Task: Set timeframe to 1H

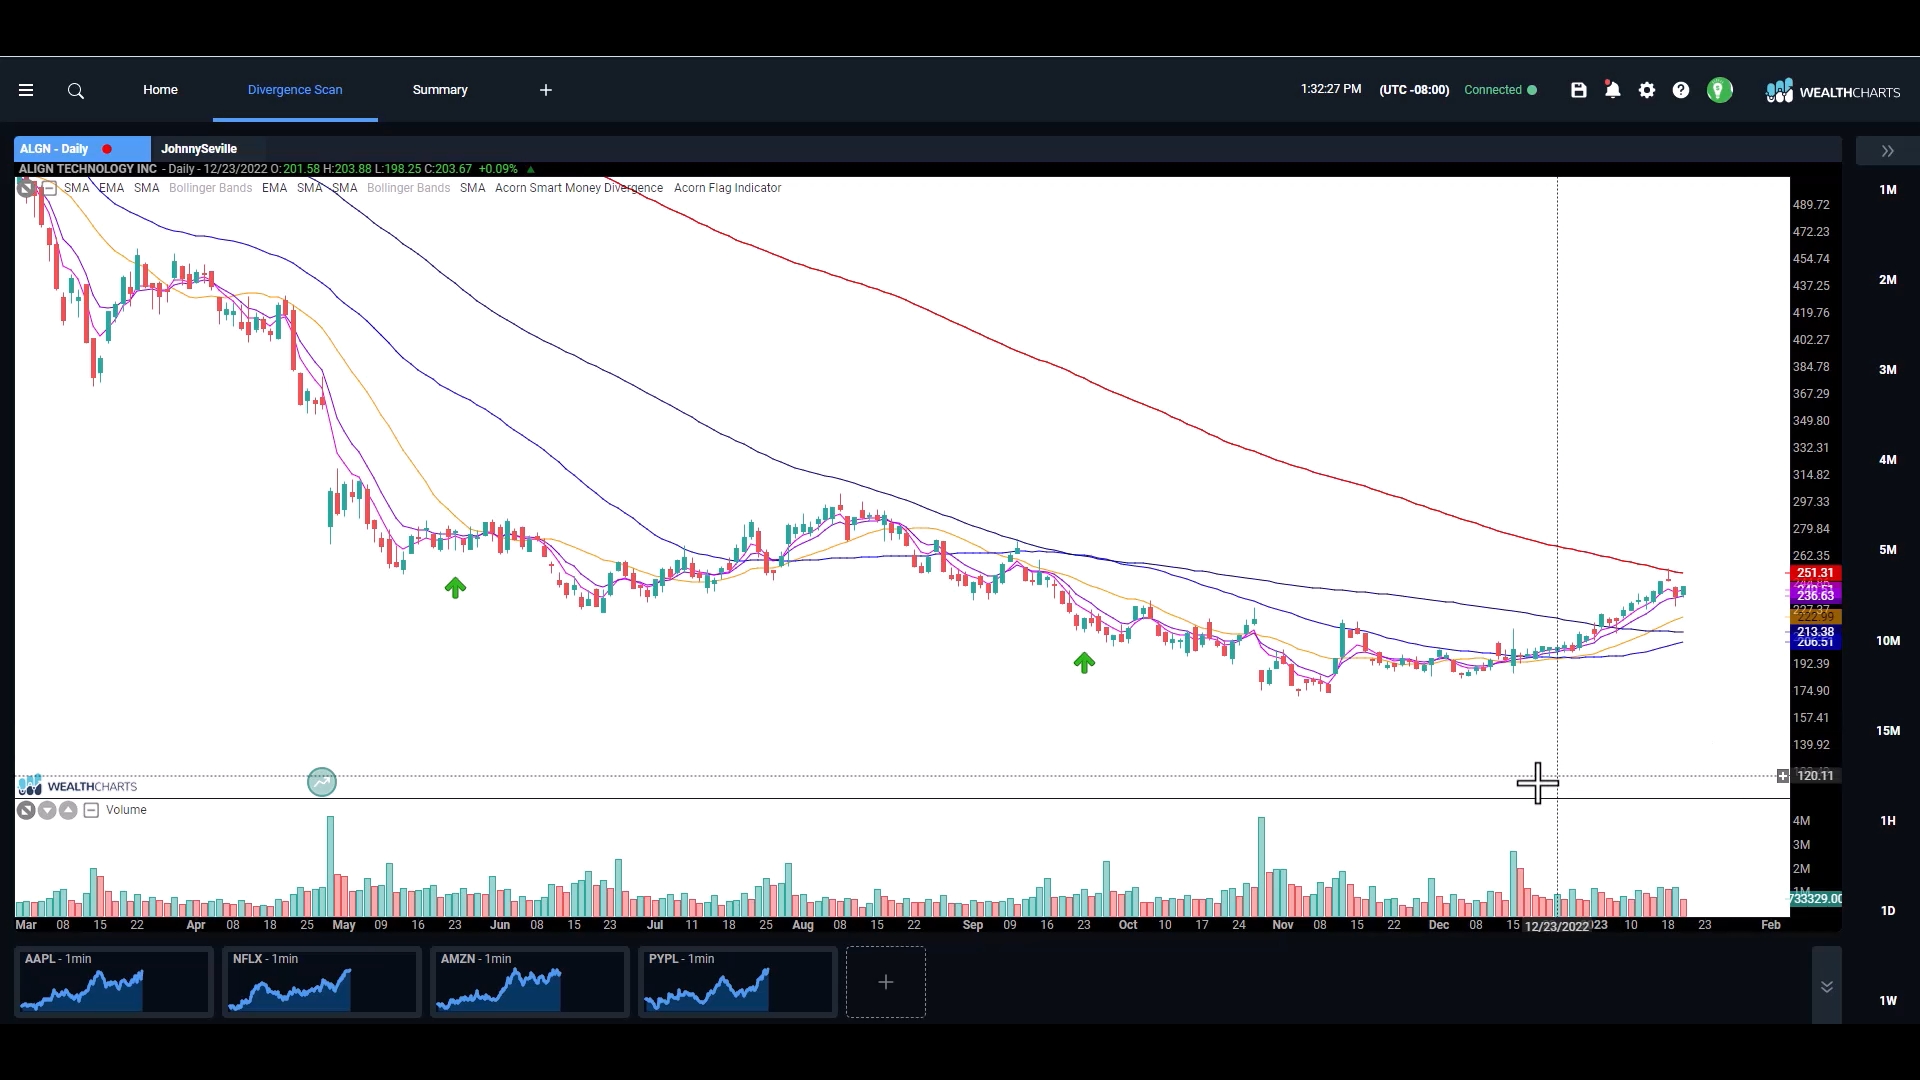Action: tap(1888, 821)
